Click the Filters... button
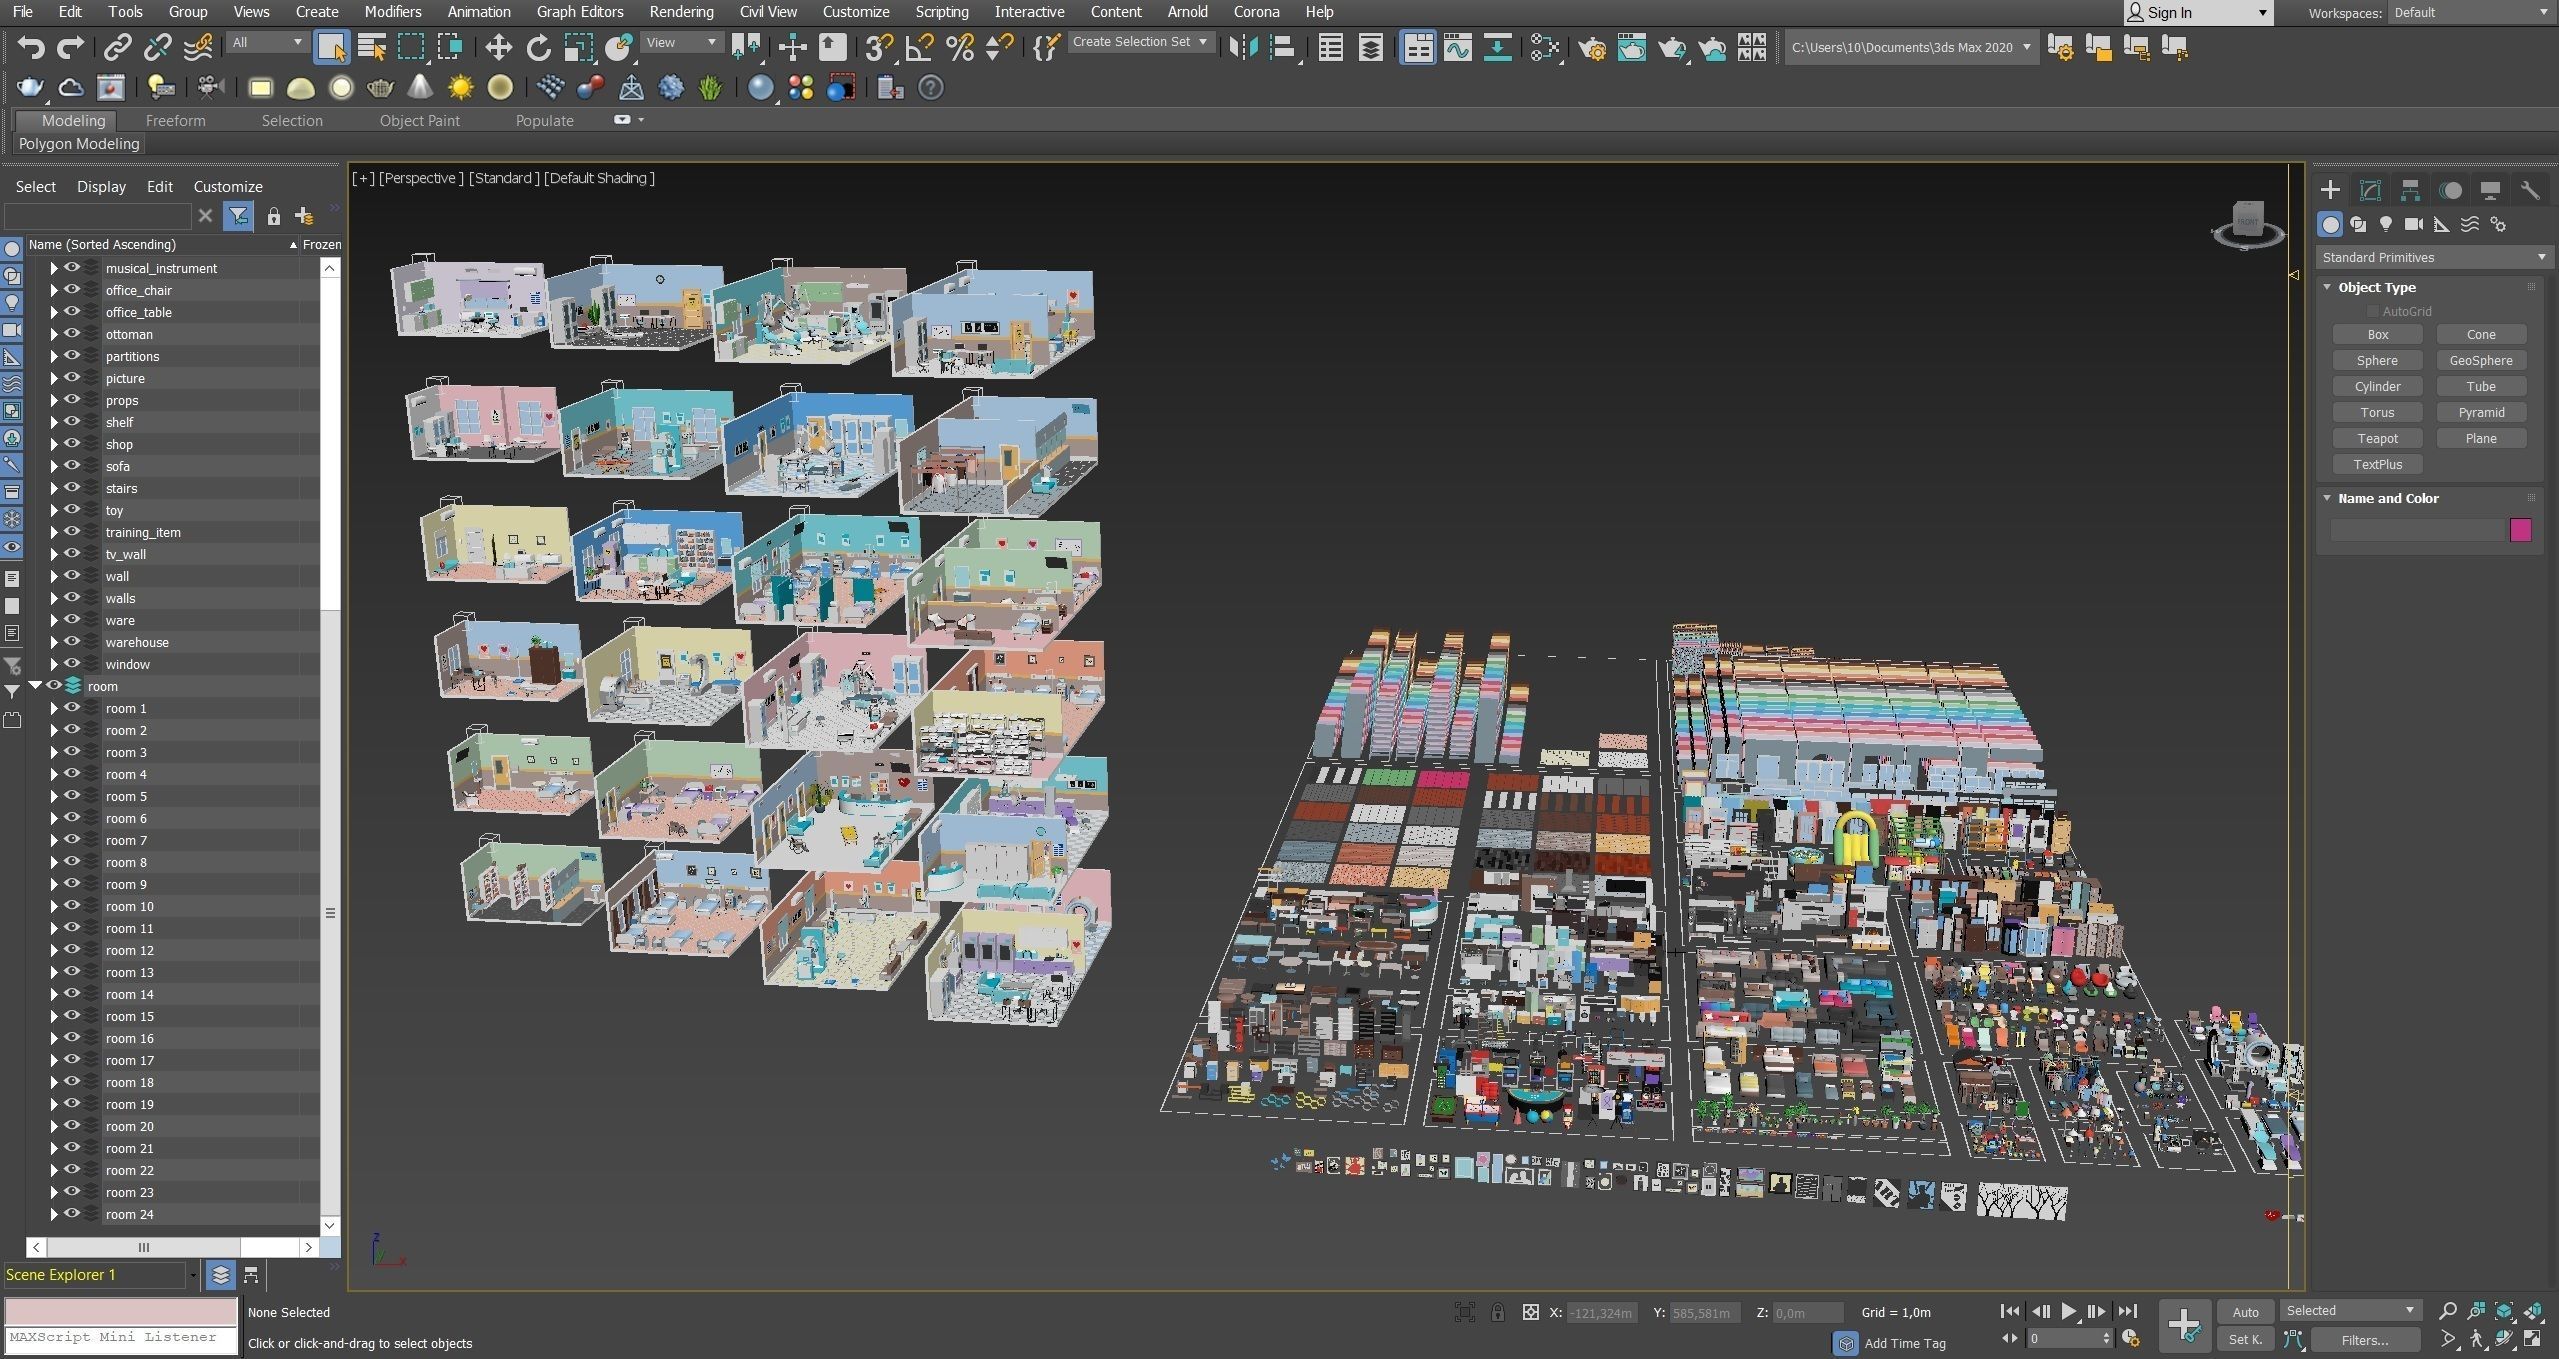 pyautogui.click(x=2364, y=1340)
